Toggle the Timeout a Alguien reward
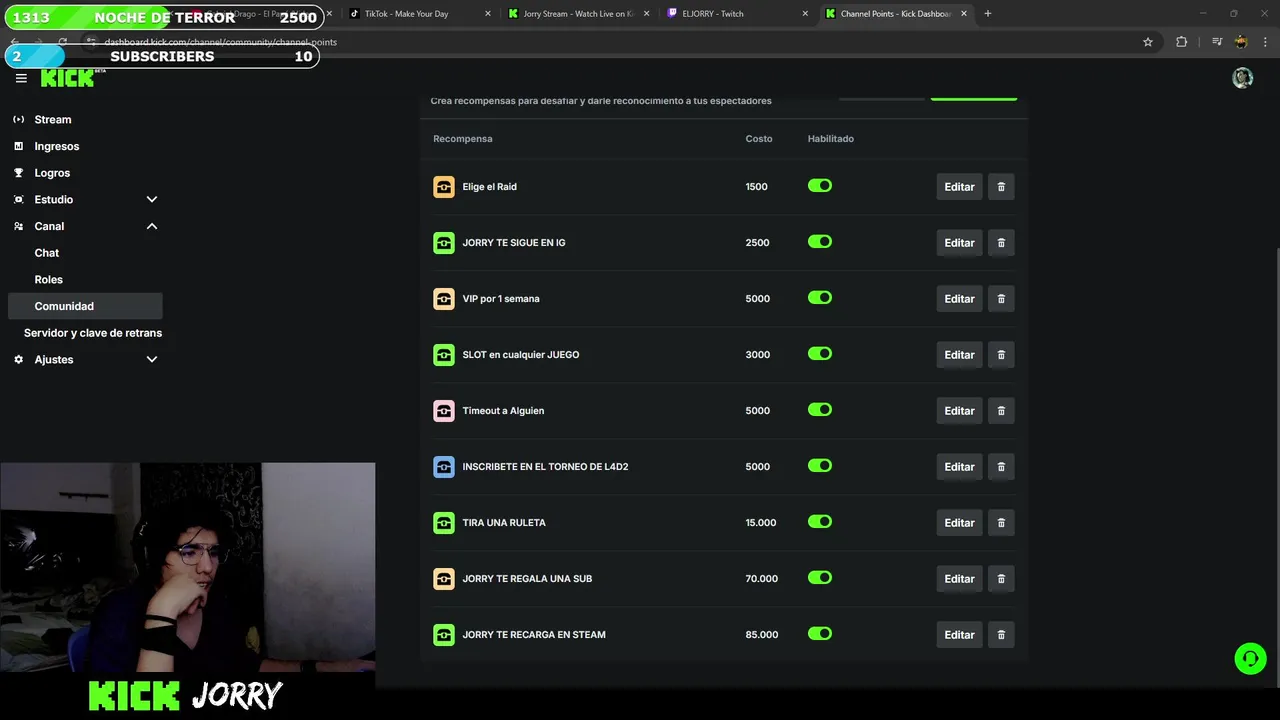The height and width of the screenshot is (720, 1280). coord(820,410)
